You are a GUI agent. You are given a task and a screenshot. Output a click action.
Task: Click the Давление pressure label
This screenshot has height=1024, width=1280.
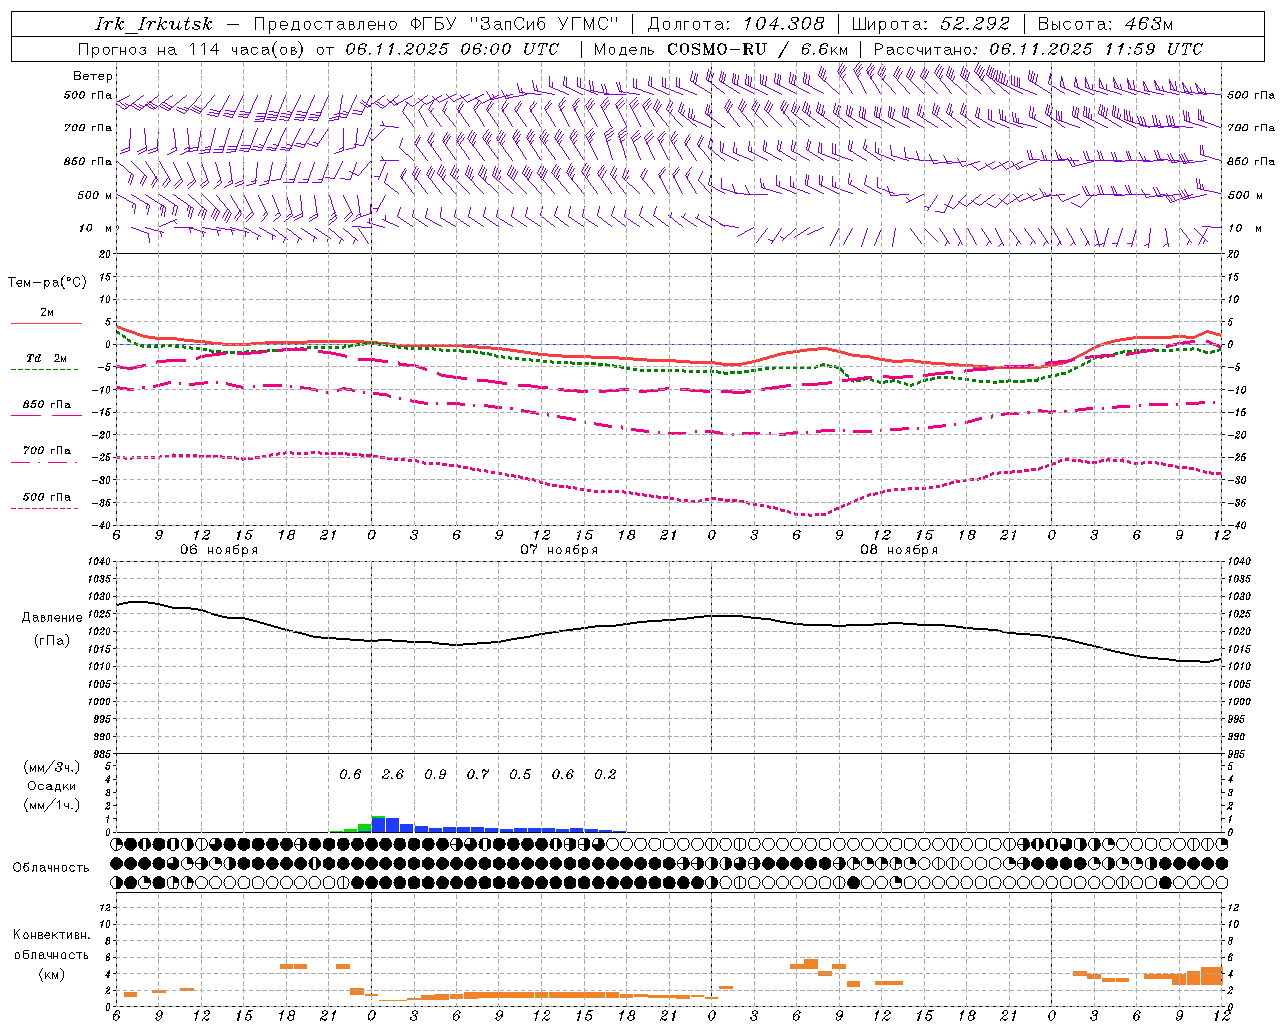click(x=52, y=618)
